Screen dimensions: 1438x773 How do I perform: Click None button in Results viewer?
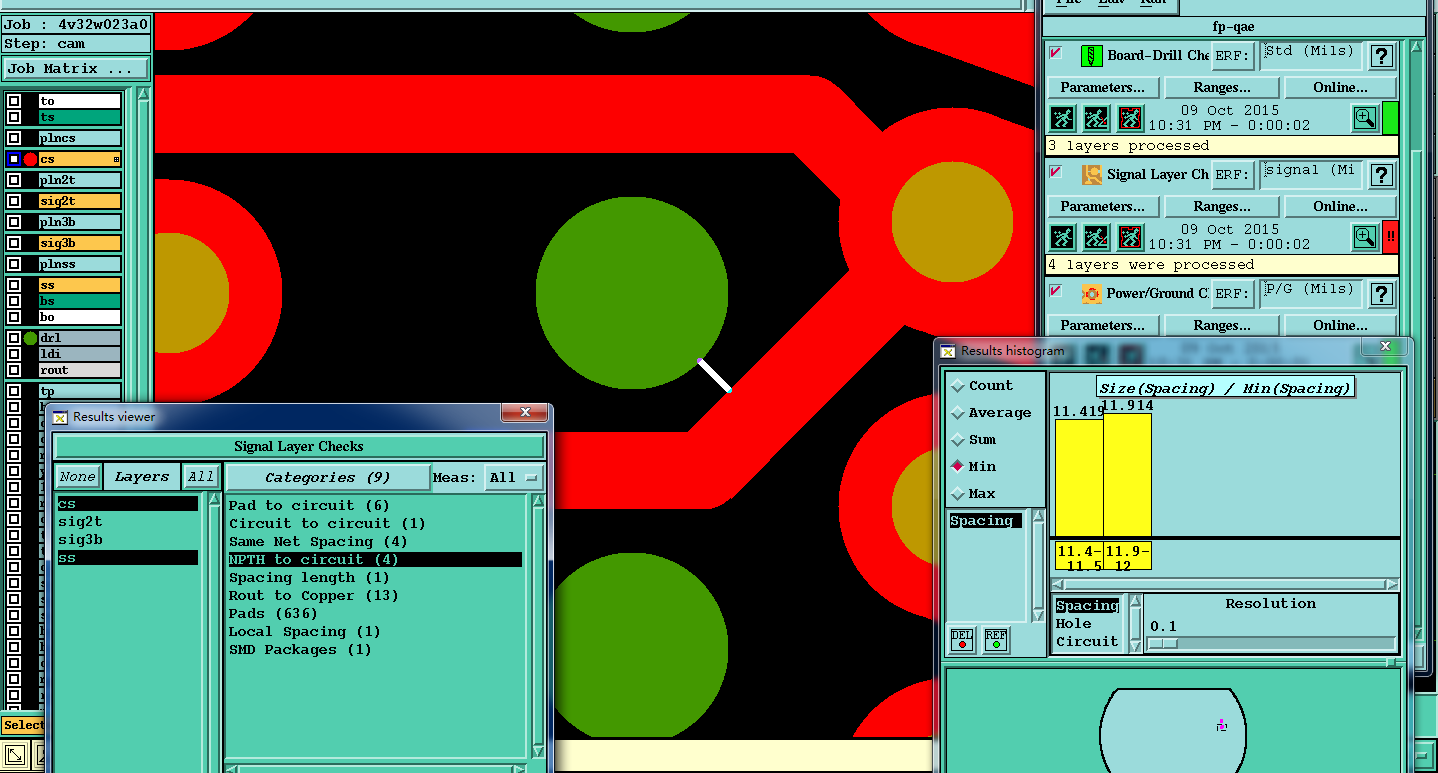[78, 477]
